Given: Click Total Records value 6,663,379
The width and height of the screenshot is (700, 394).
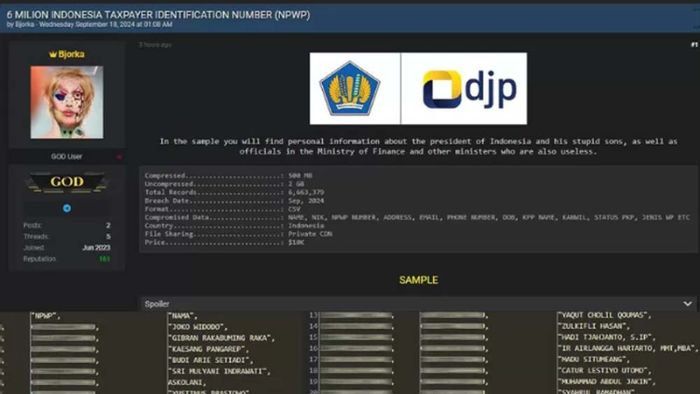Looking at the screenshot, I should point(306,192).
